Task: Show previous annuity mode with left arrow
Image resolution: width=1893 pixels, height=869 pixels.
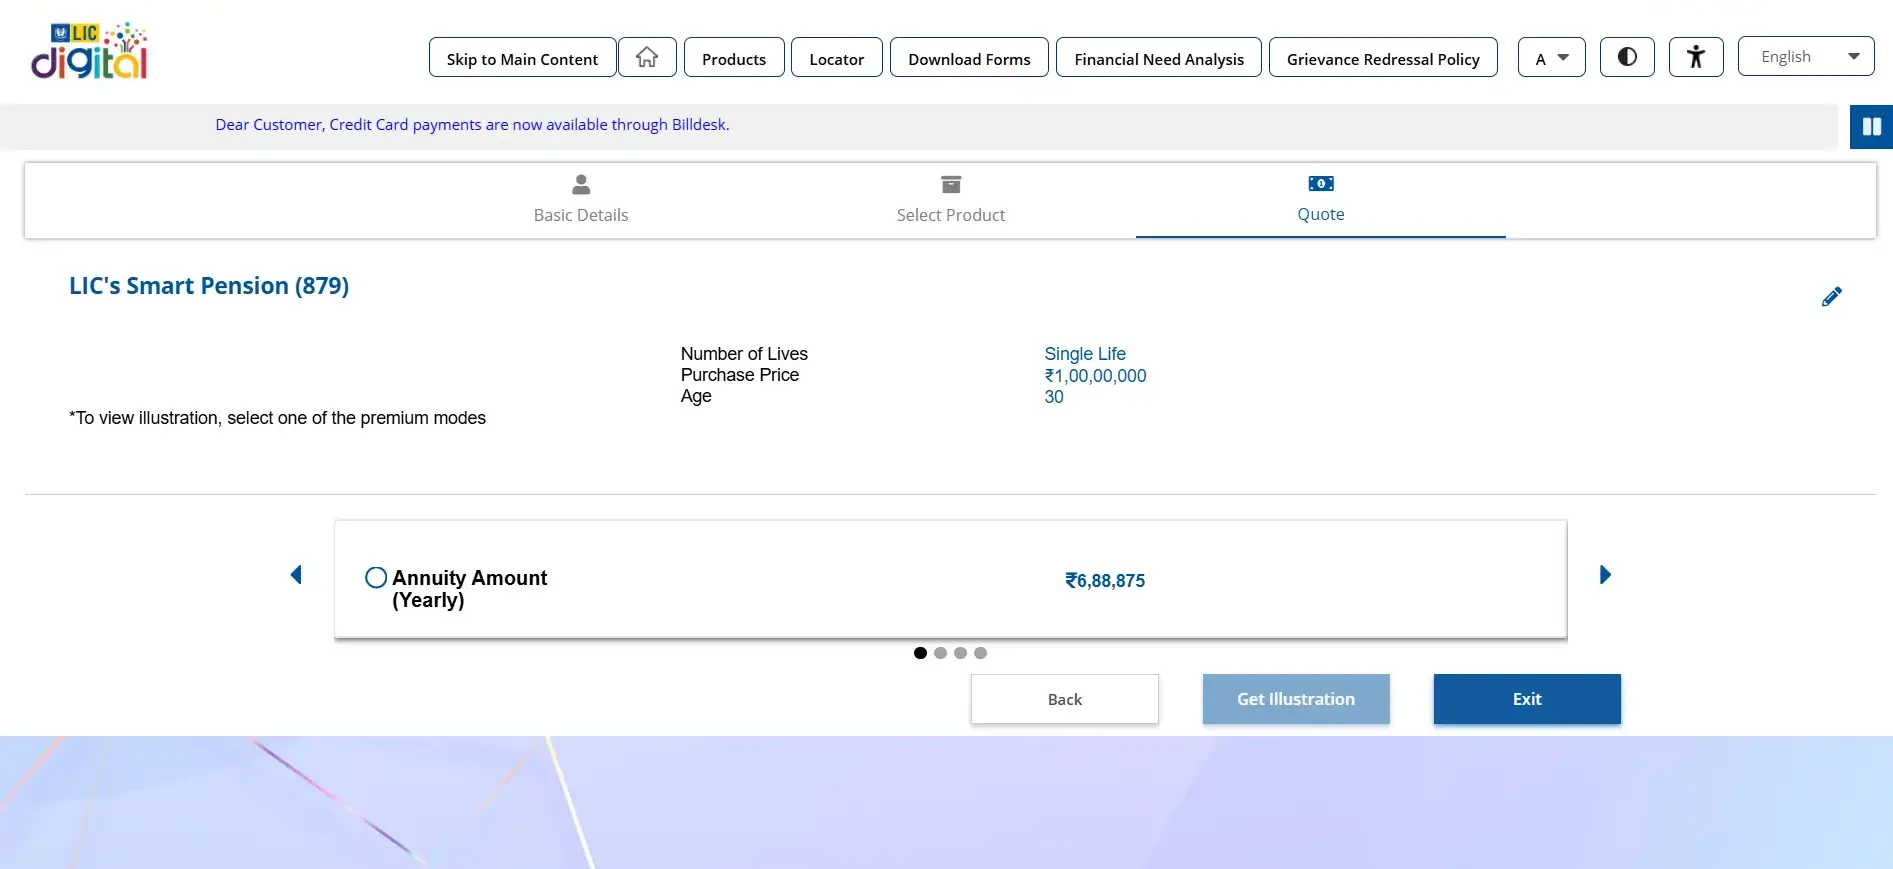Action: point(296,575)
